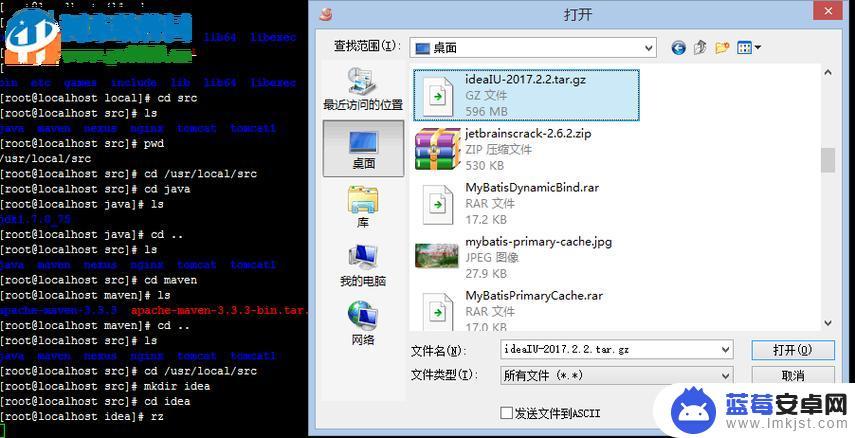
Task: Click the file list scrollbar up arrow
Action: [828, 73]
